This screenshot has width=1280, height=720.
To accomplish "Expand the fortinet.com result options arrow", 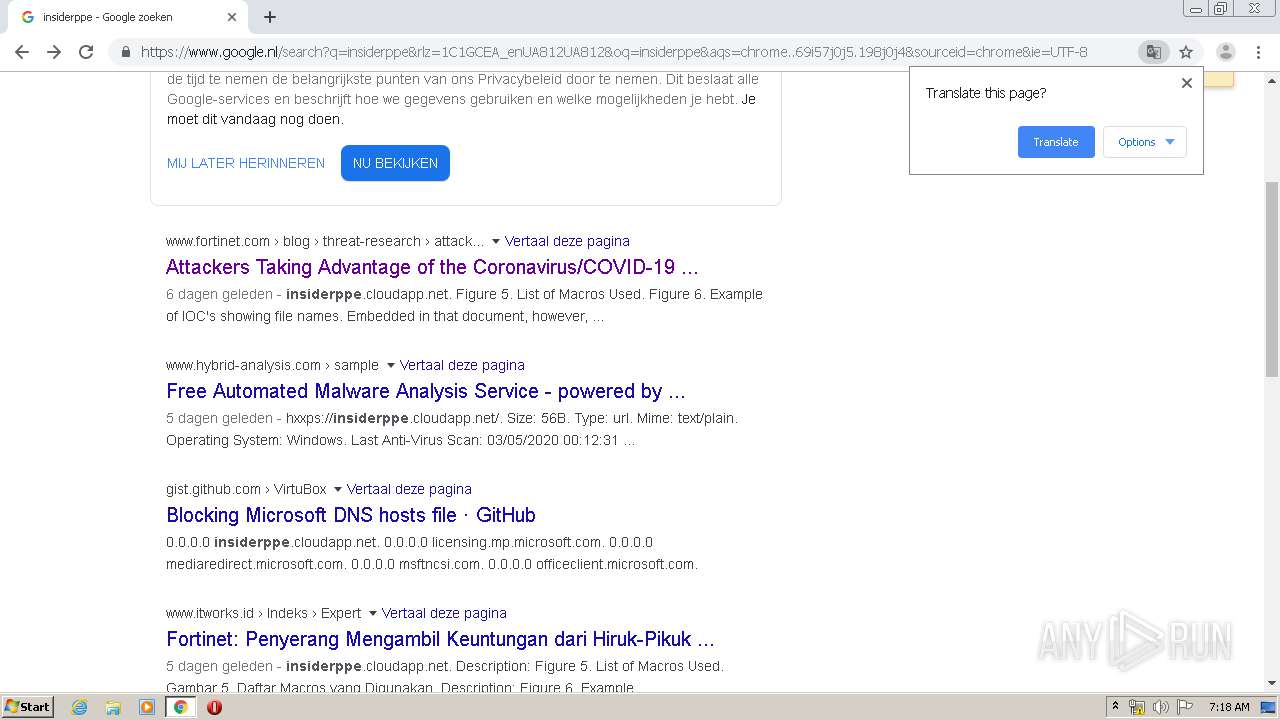I will pyautogui.click(x=496, y=241).
